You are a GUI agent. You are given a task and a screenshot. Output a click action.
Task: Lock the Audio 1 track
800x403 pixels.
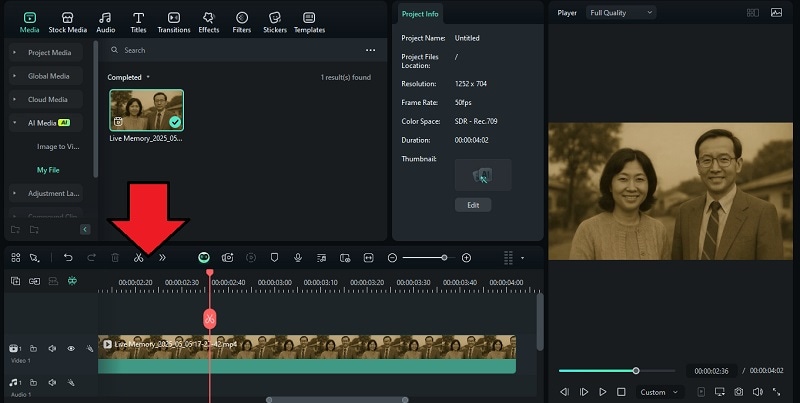coord(34,382)
